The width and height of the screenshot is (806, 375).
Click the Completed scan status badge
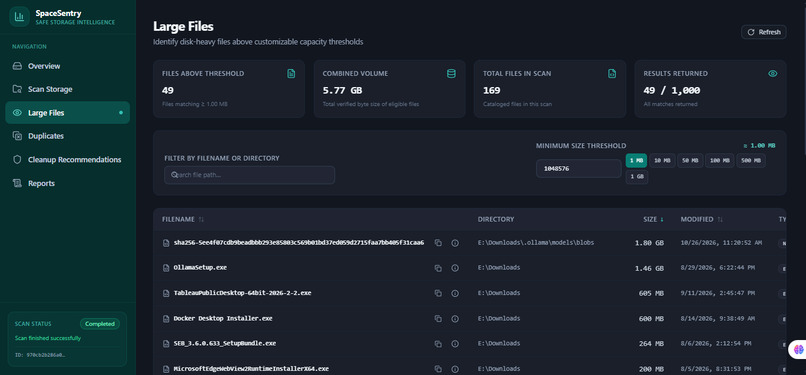click(100, 324)
